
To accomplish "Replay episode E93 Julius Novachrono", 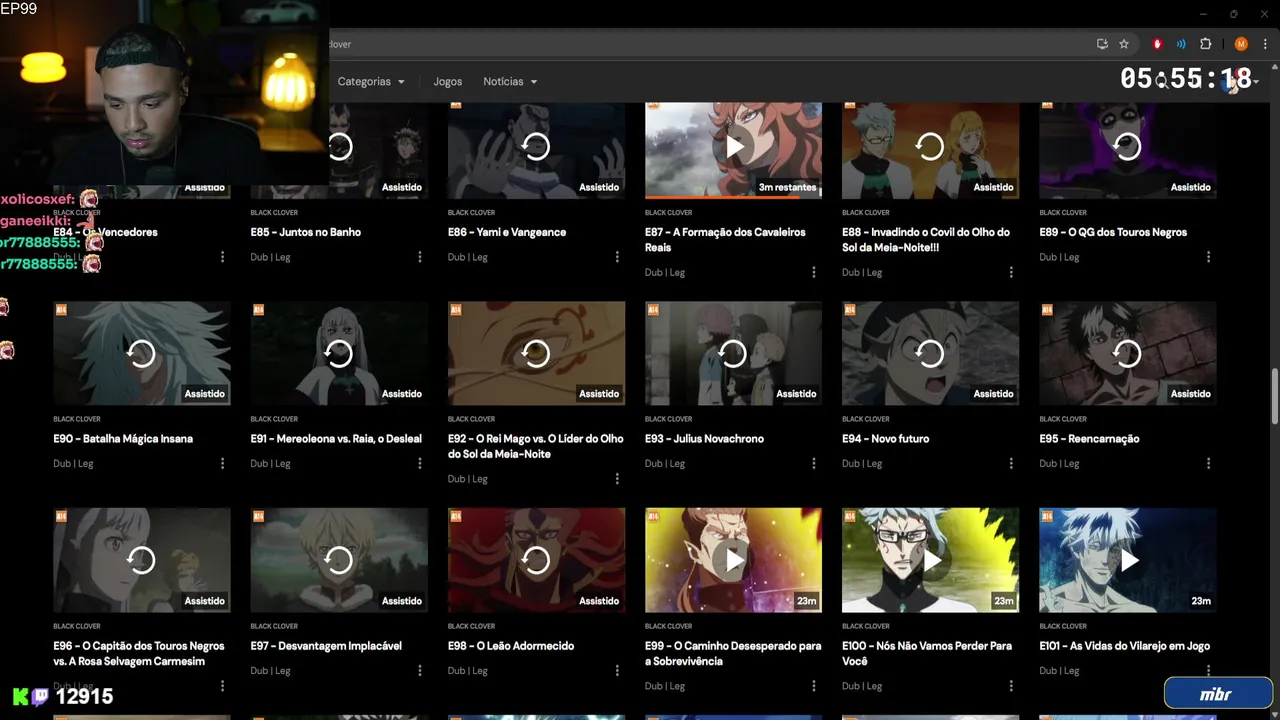I will (733, 353).
